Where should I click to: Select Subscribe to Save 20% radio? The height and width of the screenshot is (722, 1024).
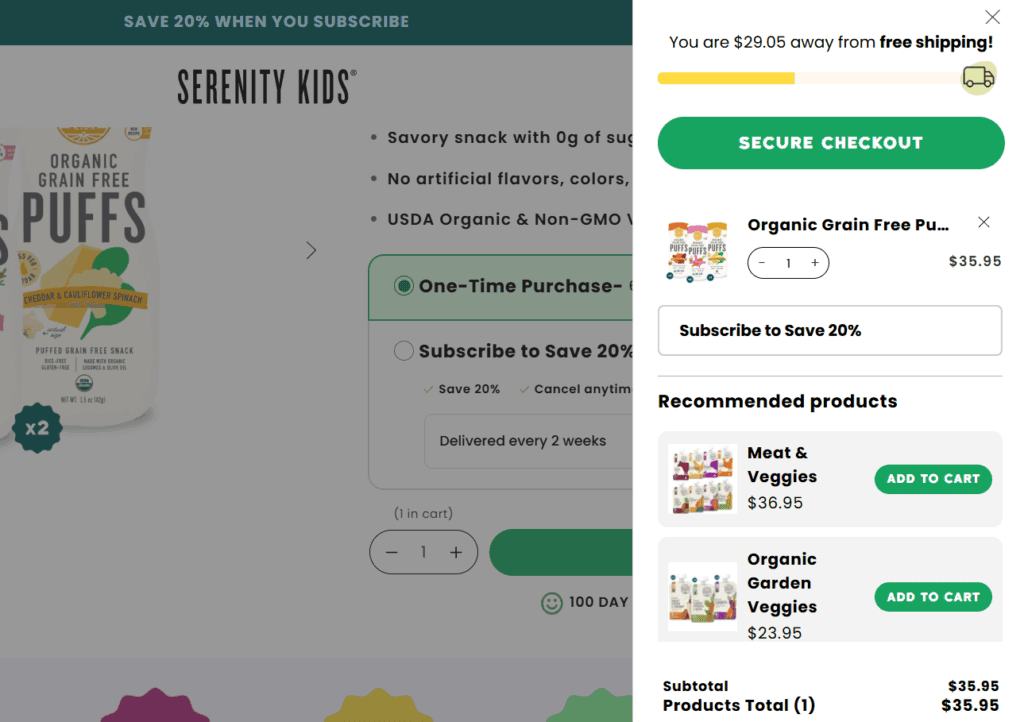tap(404, 351)
